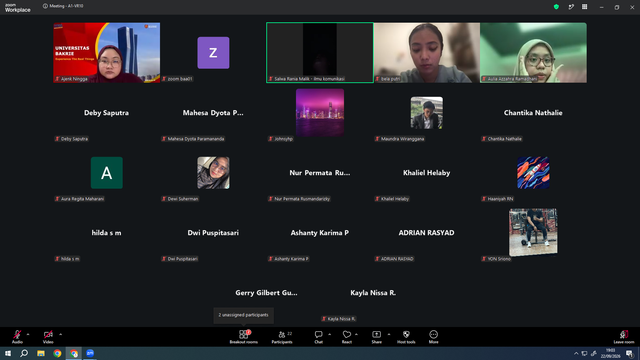The image size is (640, 360).
Task: Open Chrome from the Windows taskbar
Action: click(57, 353)
